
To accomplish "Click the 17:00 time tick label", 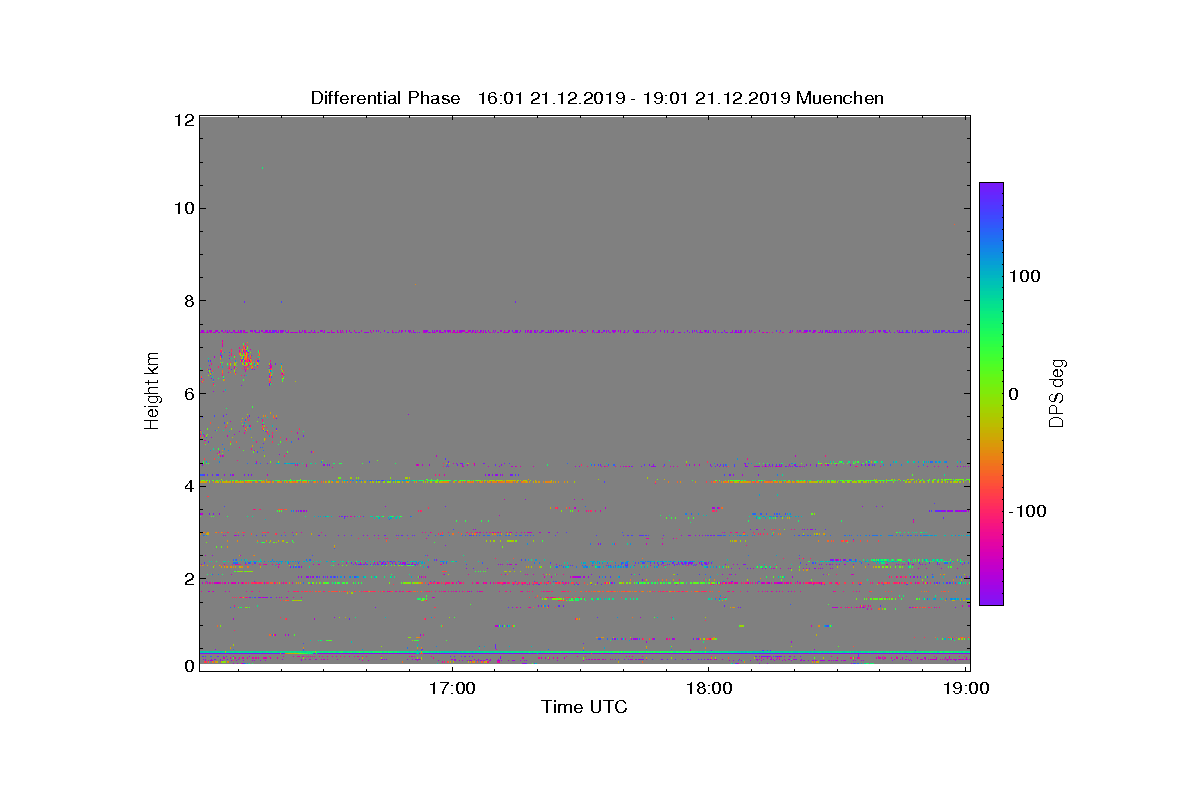I will [x=451, y=688].
